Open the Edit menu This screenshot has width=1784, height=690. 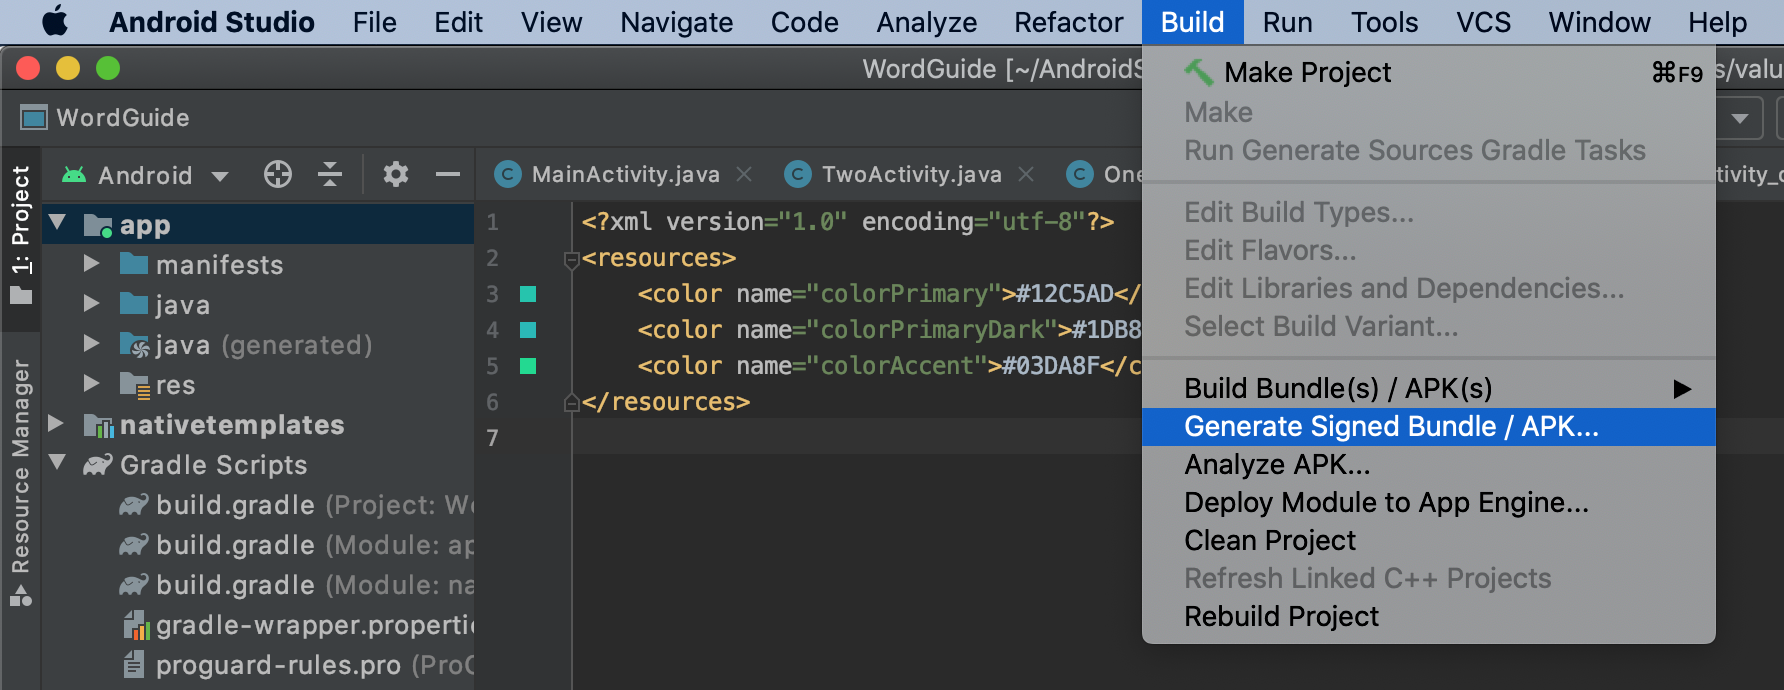pos(458,22)
